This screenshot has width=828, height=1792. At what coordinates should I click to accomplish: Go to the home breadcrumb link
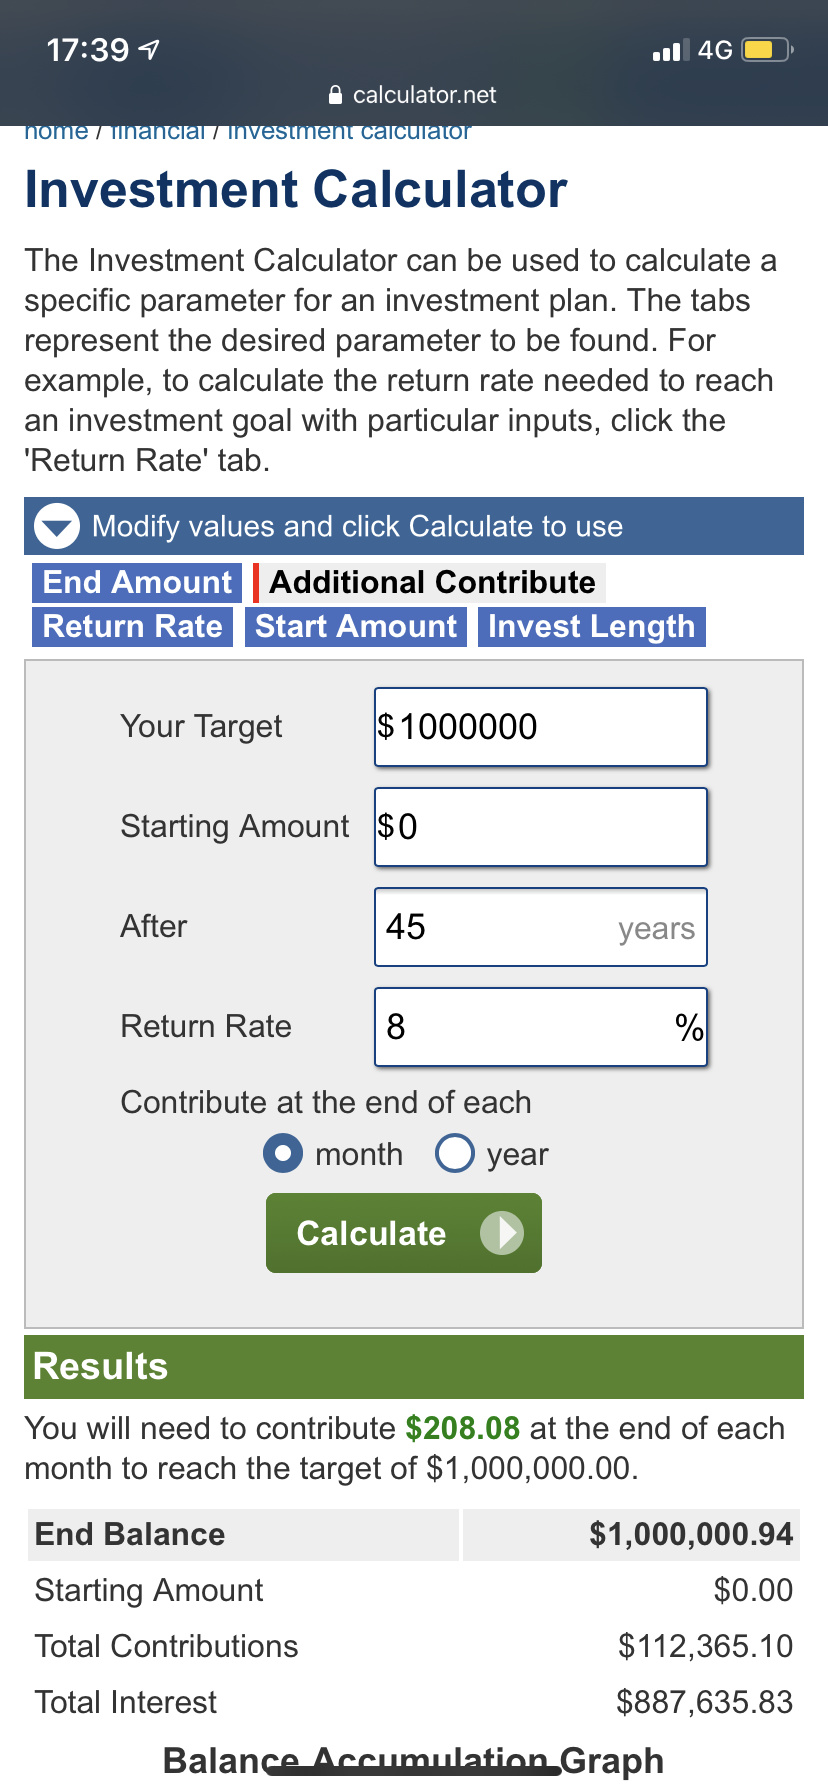pos(56,131)
